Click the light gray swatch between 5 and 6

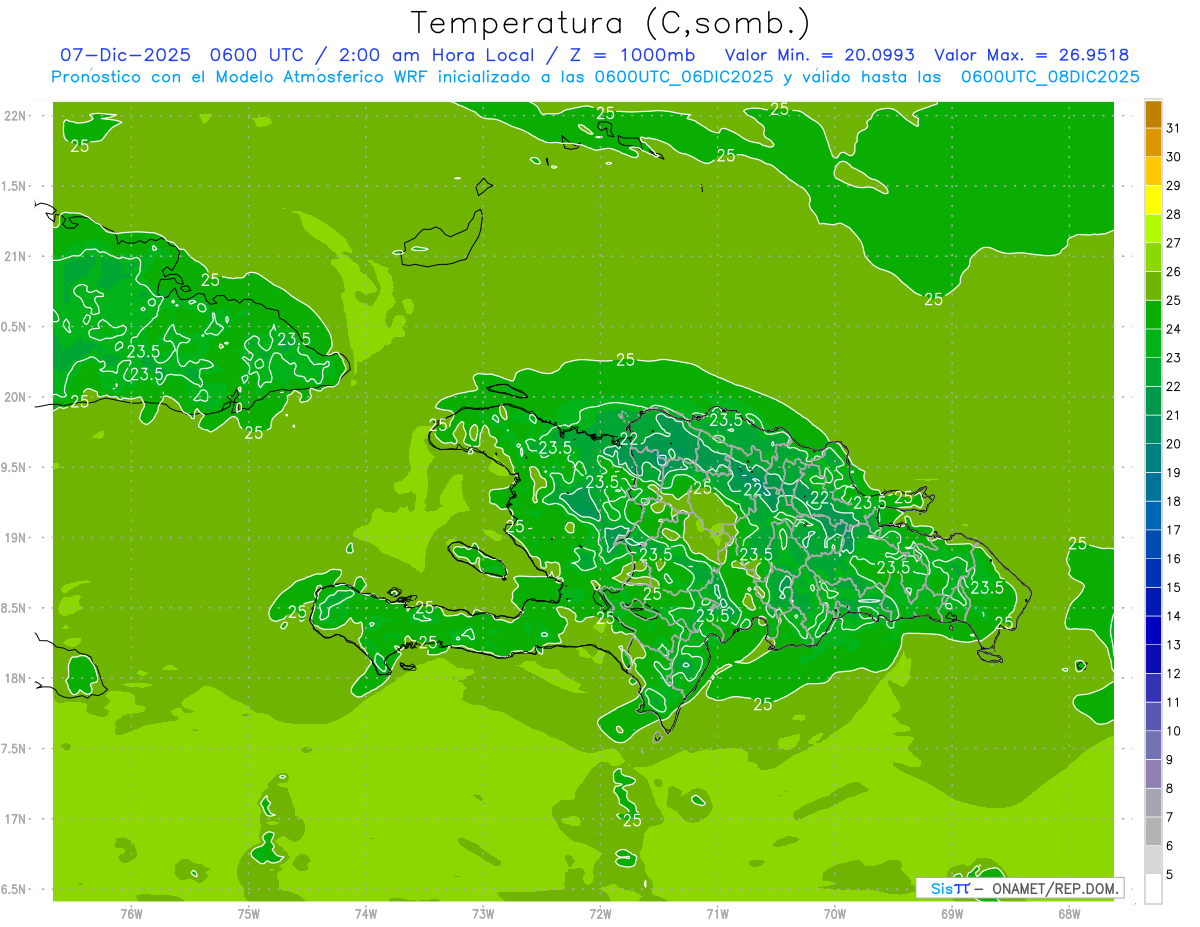tap(1153, 859)
